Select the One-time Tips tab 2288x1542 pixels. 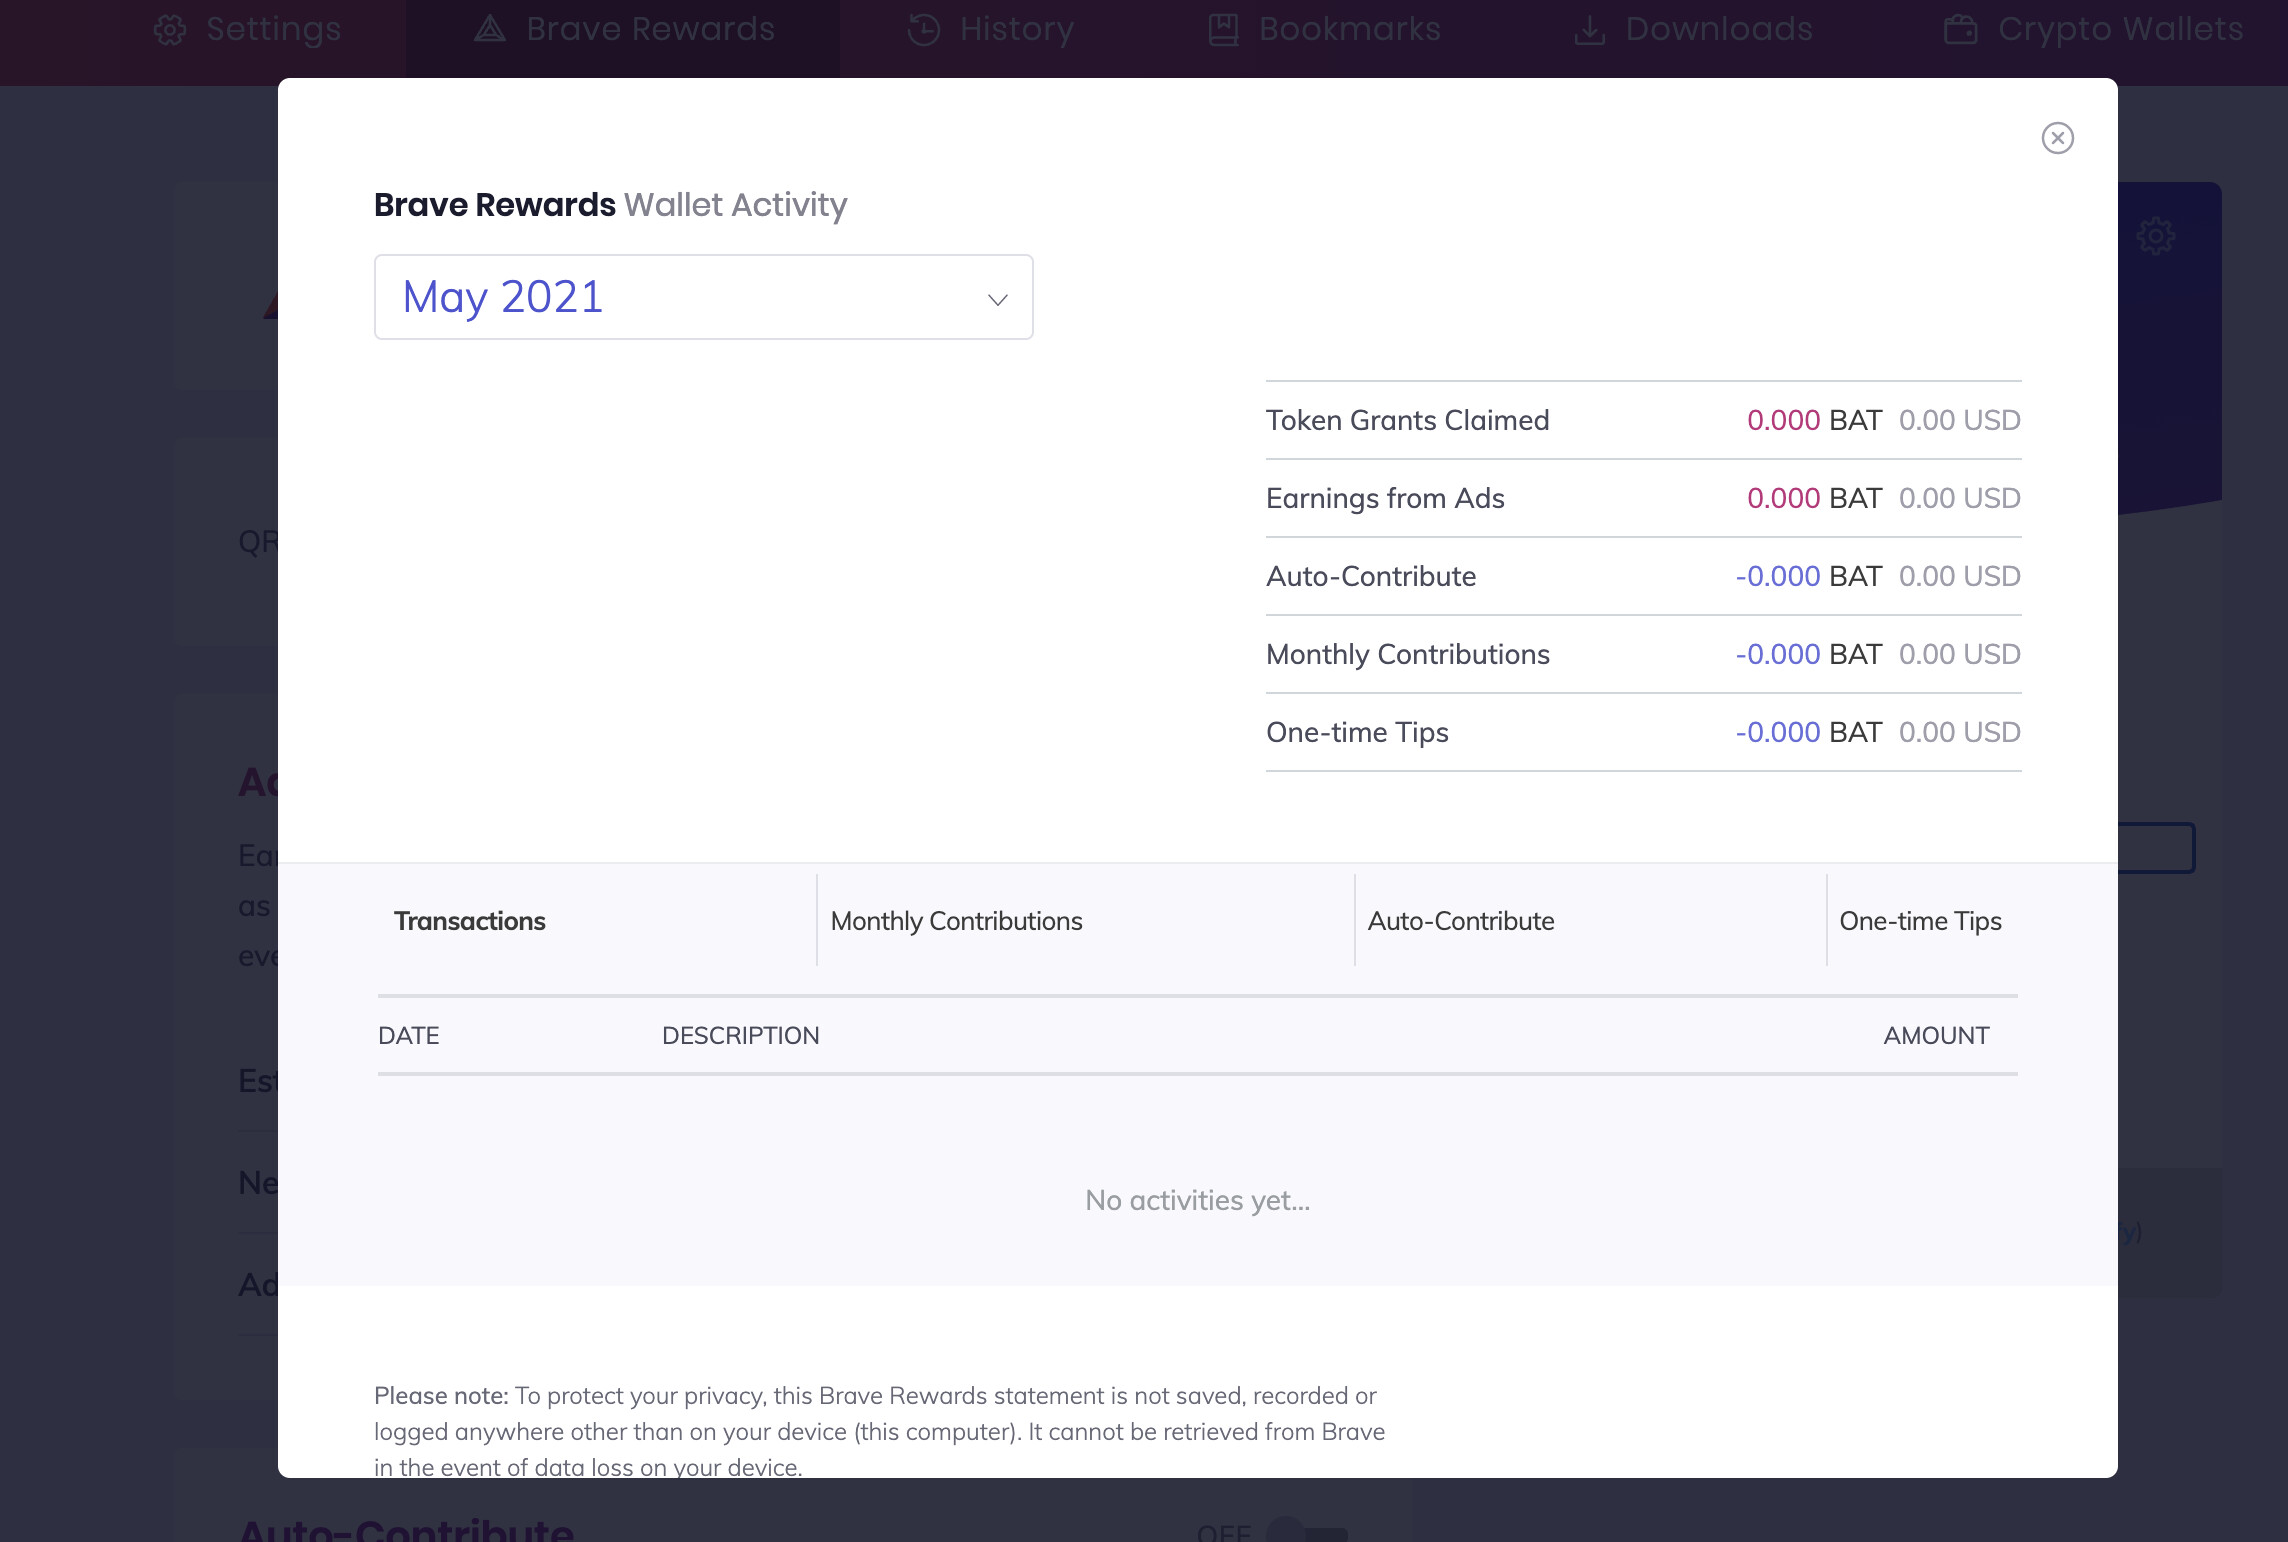[x=1920, y=921]
